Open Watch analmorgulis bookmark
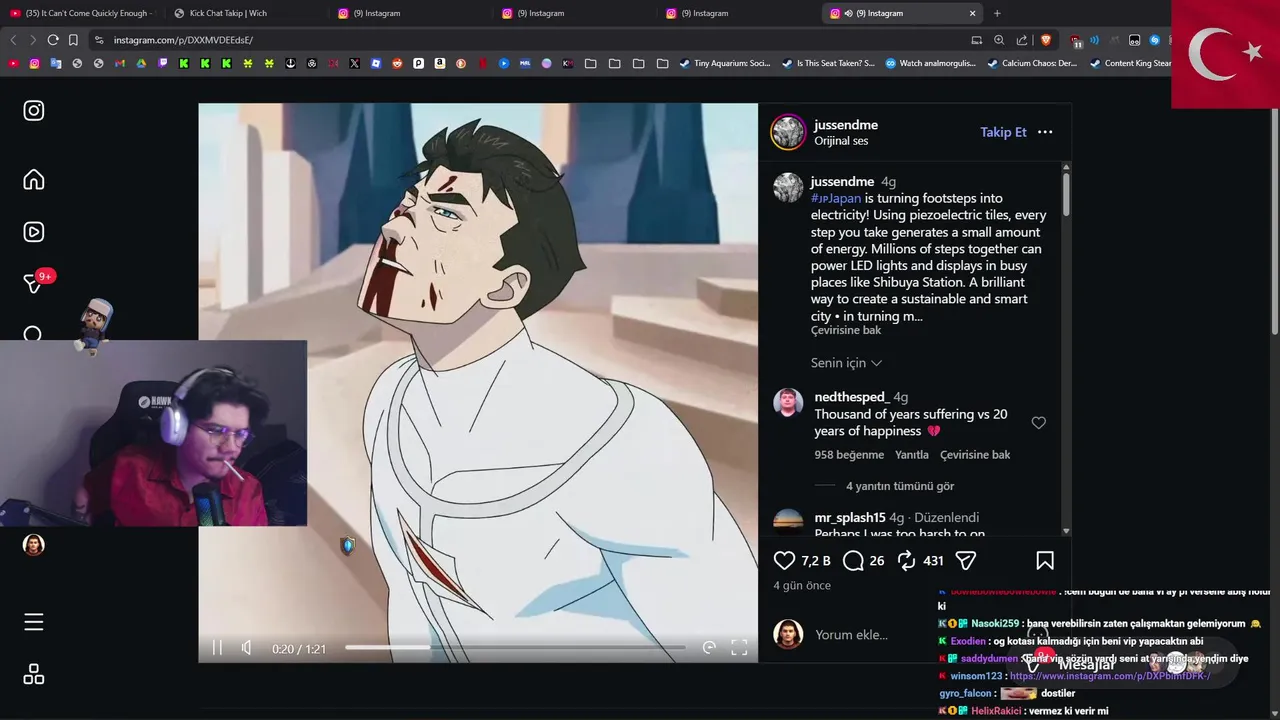The image size is (1280, 720). (x=930, y=63)
